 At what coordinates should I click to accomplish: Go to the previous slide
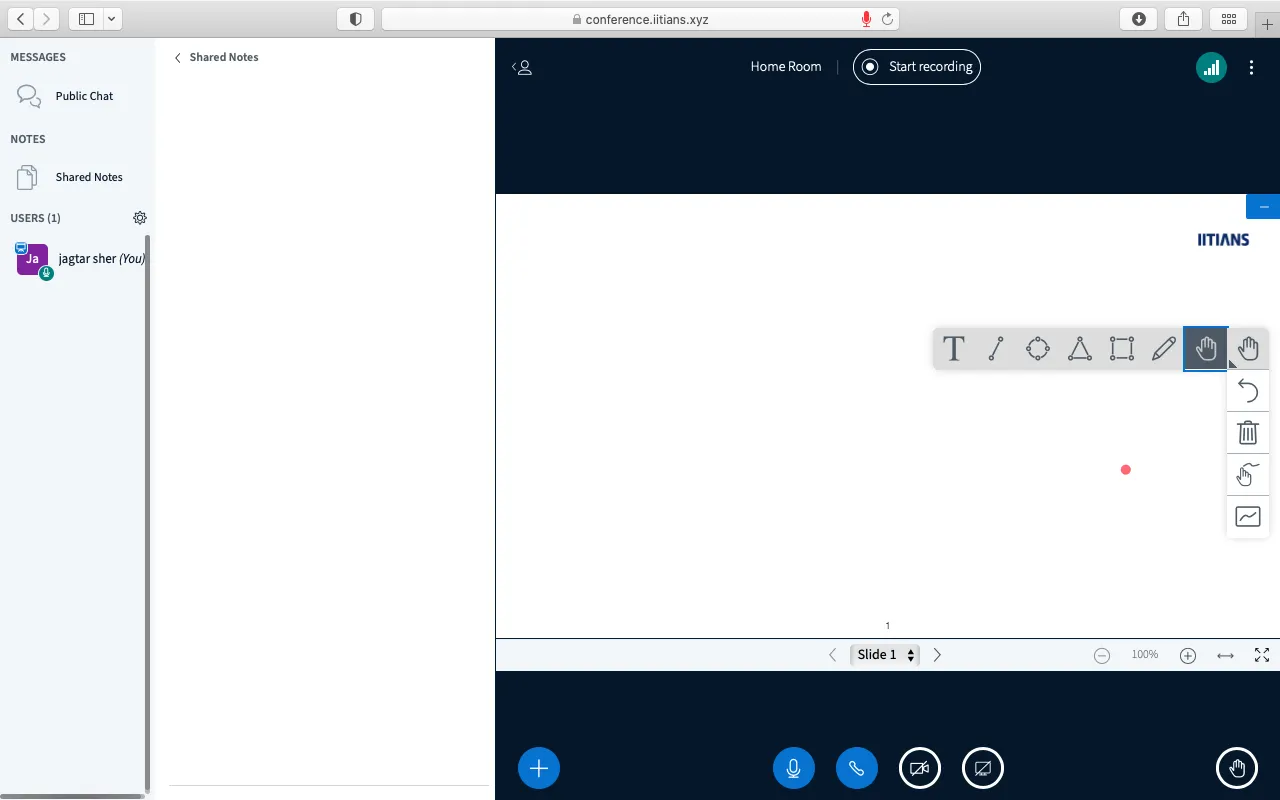[x=833, y=655]
